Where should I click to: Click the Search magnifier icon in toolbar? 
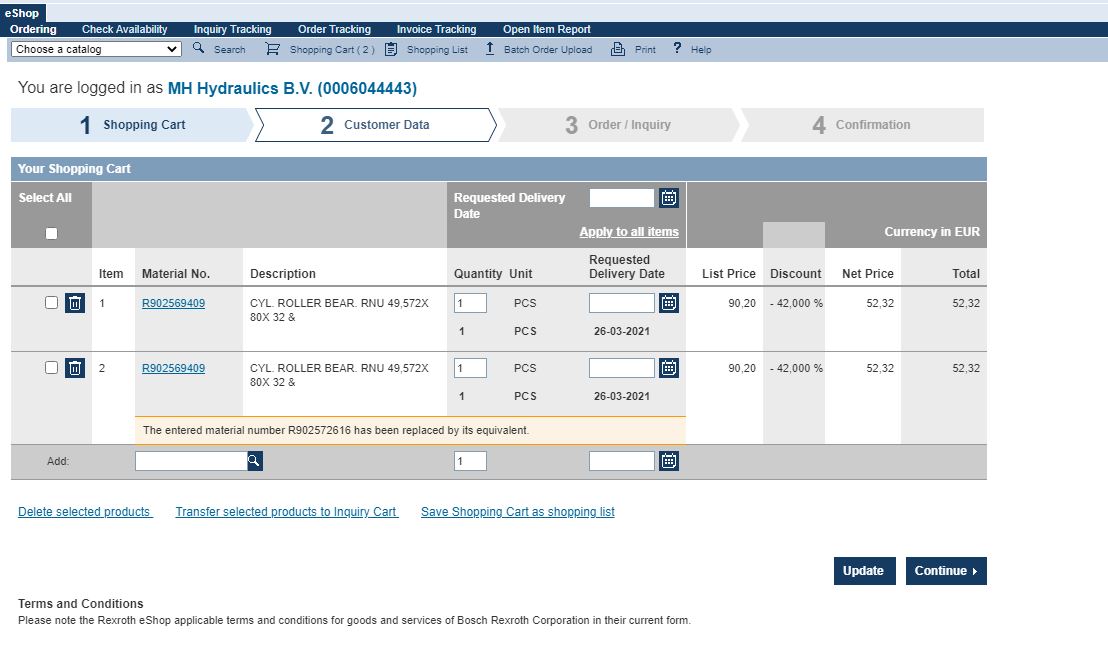(198, 48)
